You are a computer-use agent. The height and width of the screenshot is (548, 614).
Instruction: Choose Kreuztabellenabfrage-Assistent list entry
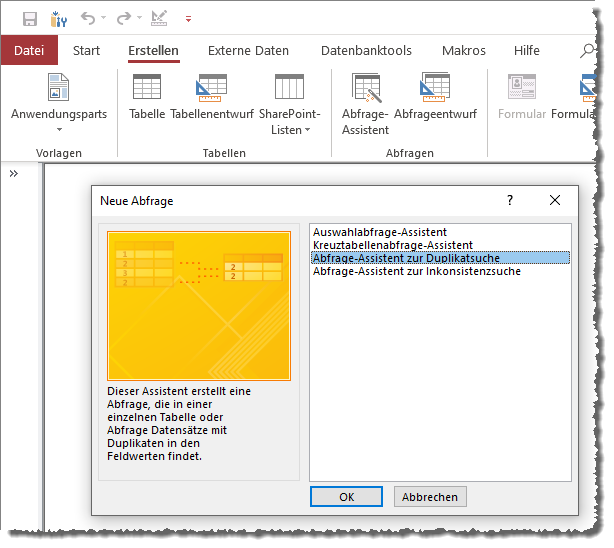click(x=393, y=245)
